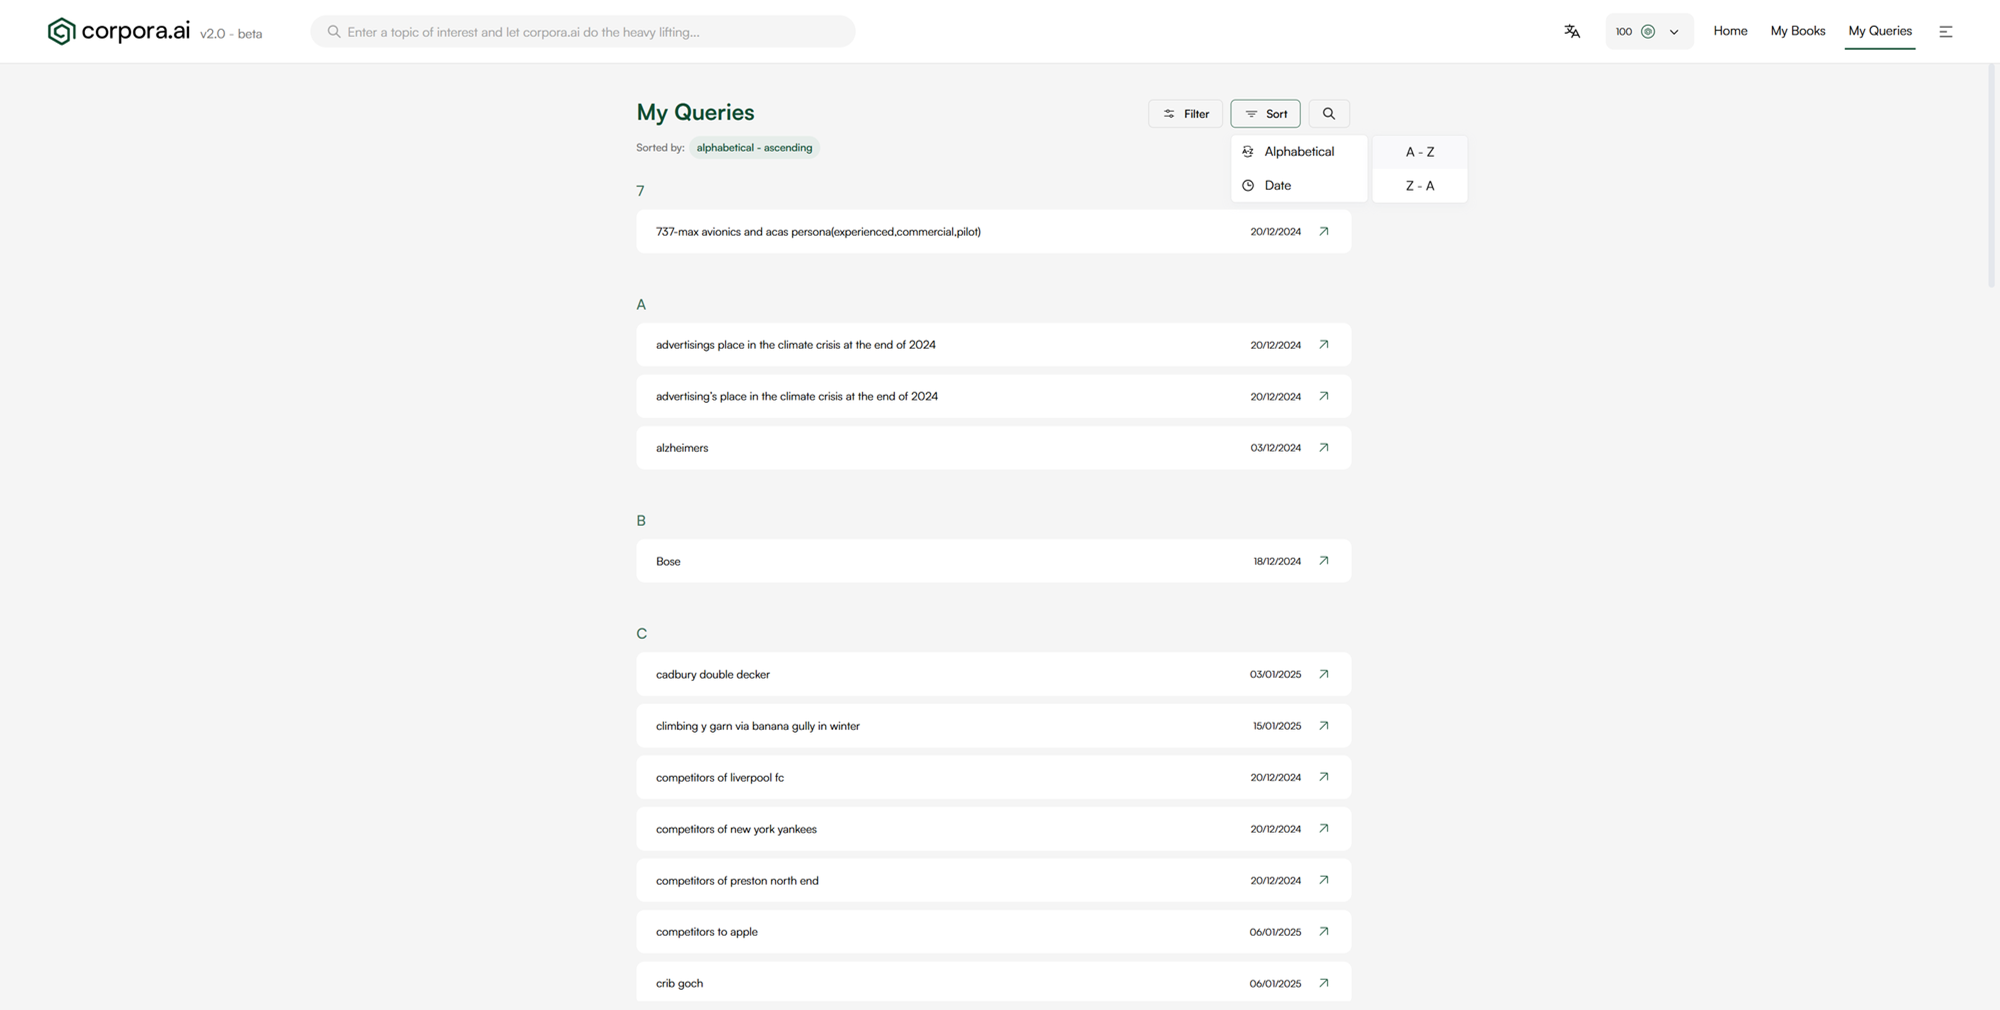Open competitors of liverpool fc query
Screen dimensions: 2000x1010
(x=720, y=777)
